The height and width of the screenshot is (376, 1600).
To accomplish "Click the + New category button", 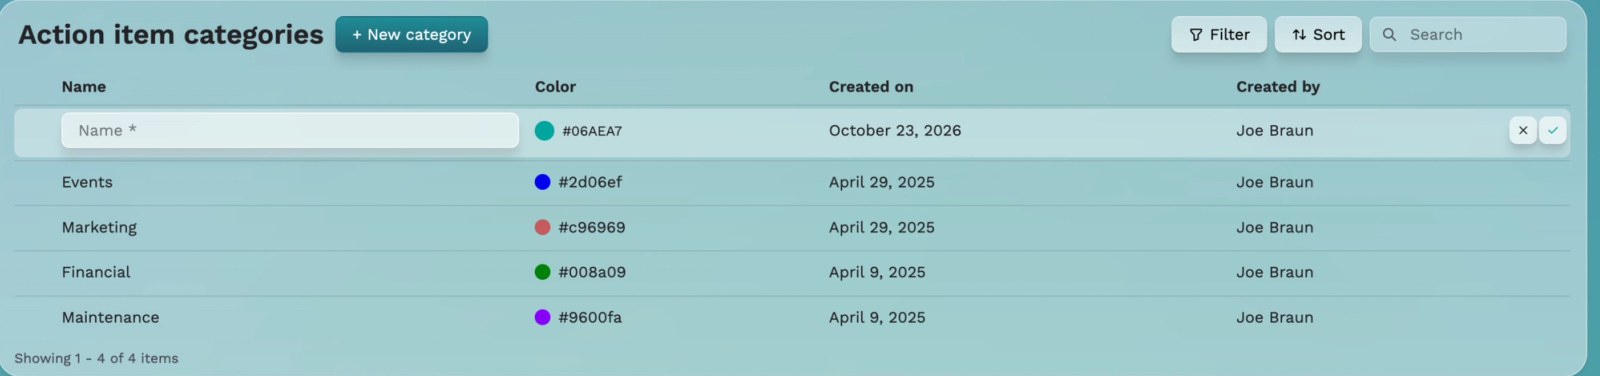I will [x=411, y=34].
